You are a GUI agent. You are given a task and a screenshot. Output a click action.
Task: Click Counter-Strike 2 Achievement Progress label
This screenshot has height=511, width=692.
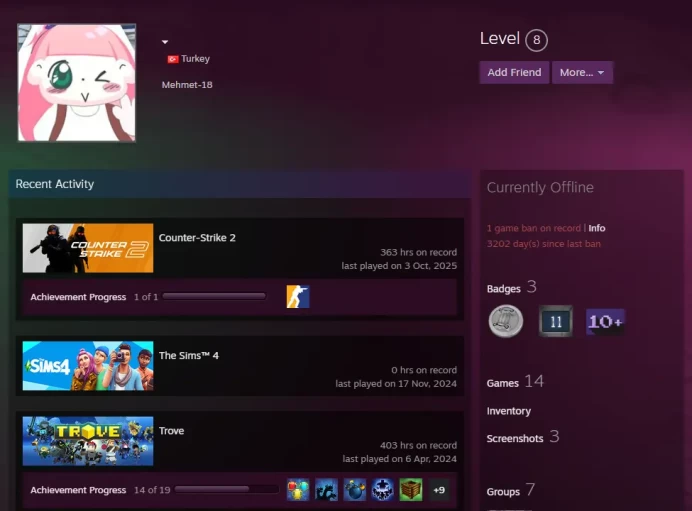tap(78, 297)
